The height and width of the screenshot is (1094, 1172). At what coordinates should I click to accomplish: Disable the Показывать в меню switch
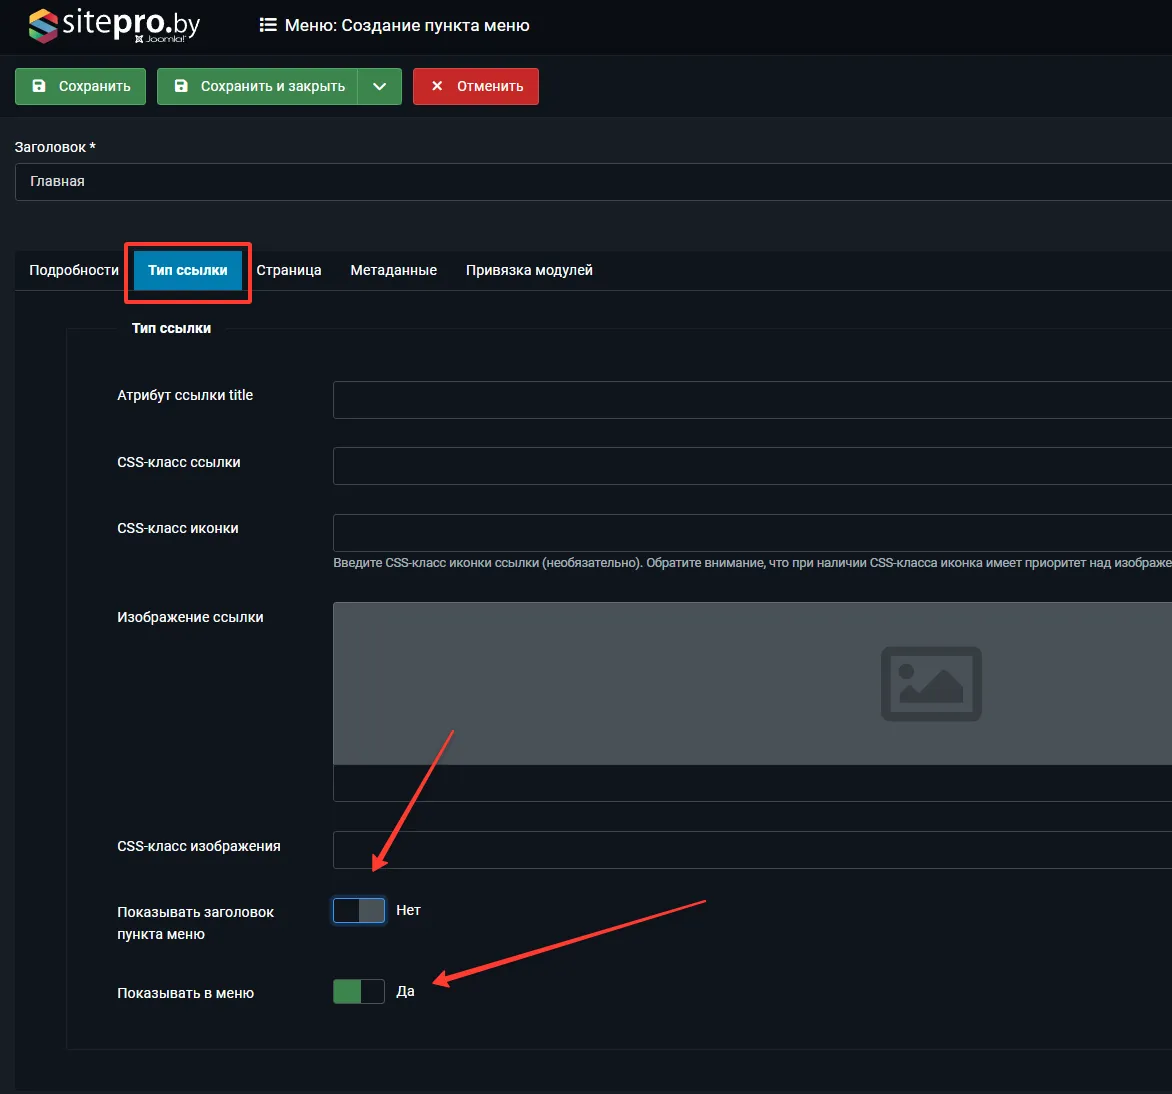point(359,991)
